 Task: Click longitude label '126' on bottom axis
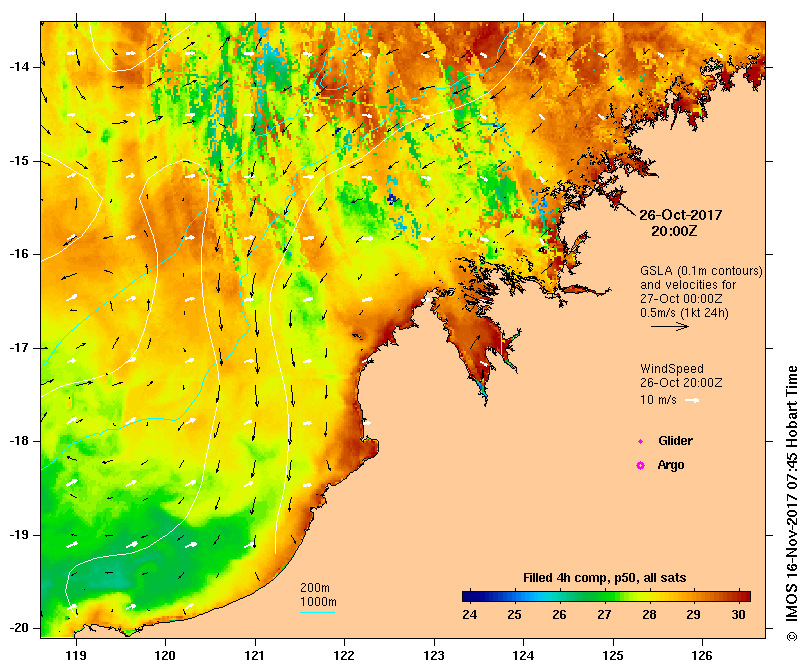[702, 655]
